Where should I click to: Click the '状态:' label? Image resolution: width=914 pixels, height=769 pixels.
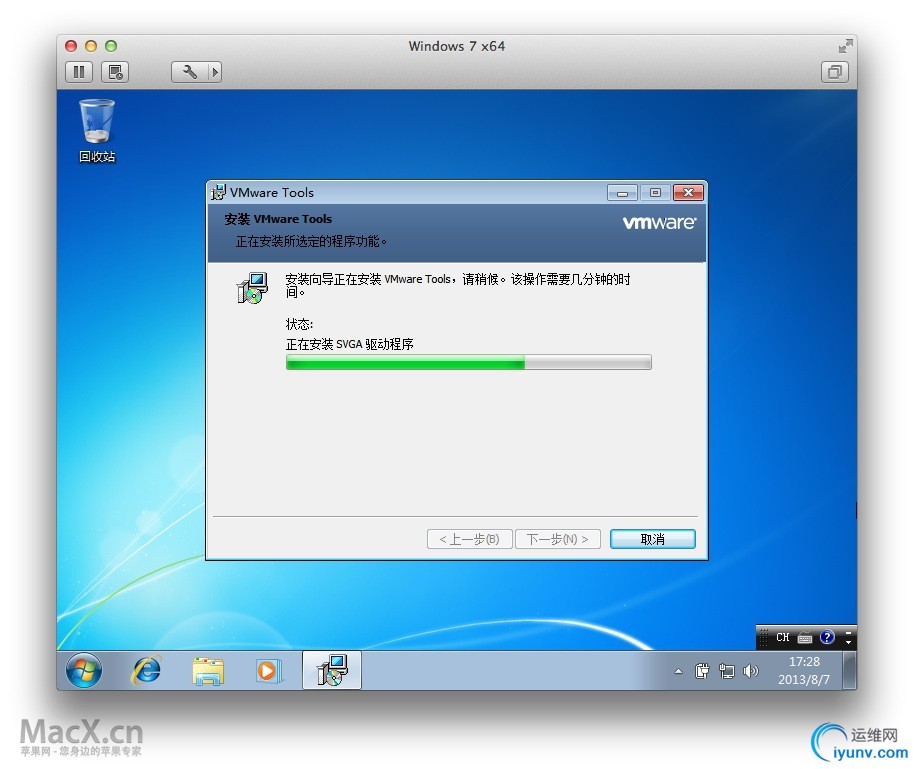[x=299, y=324]
